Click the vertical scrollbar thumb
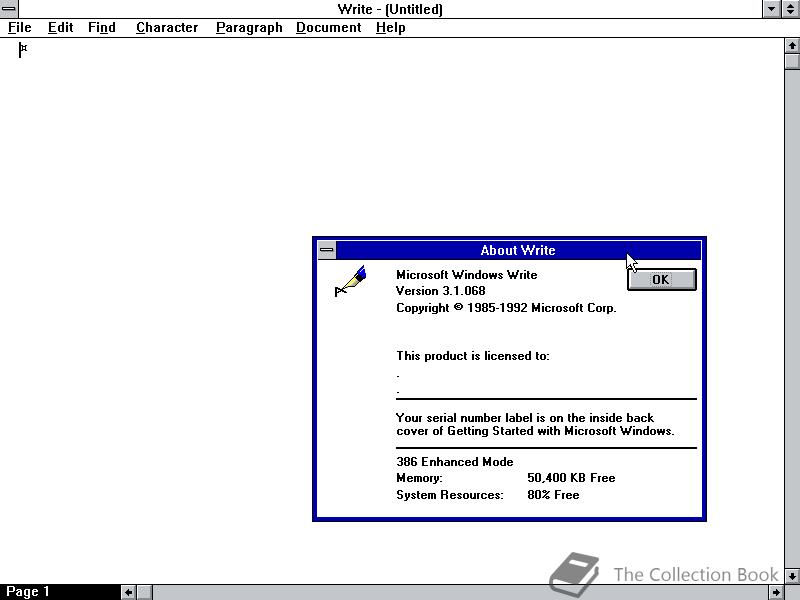 (x=792, y=62)
